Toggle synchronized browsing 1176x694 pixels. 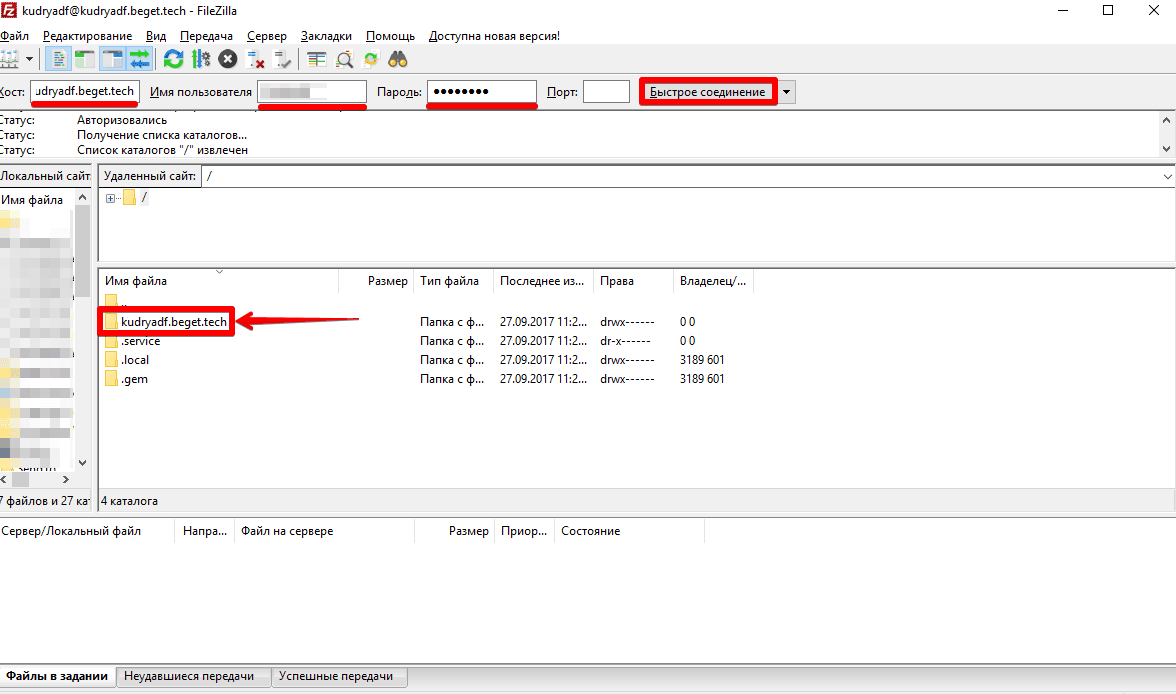(370, 59)
